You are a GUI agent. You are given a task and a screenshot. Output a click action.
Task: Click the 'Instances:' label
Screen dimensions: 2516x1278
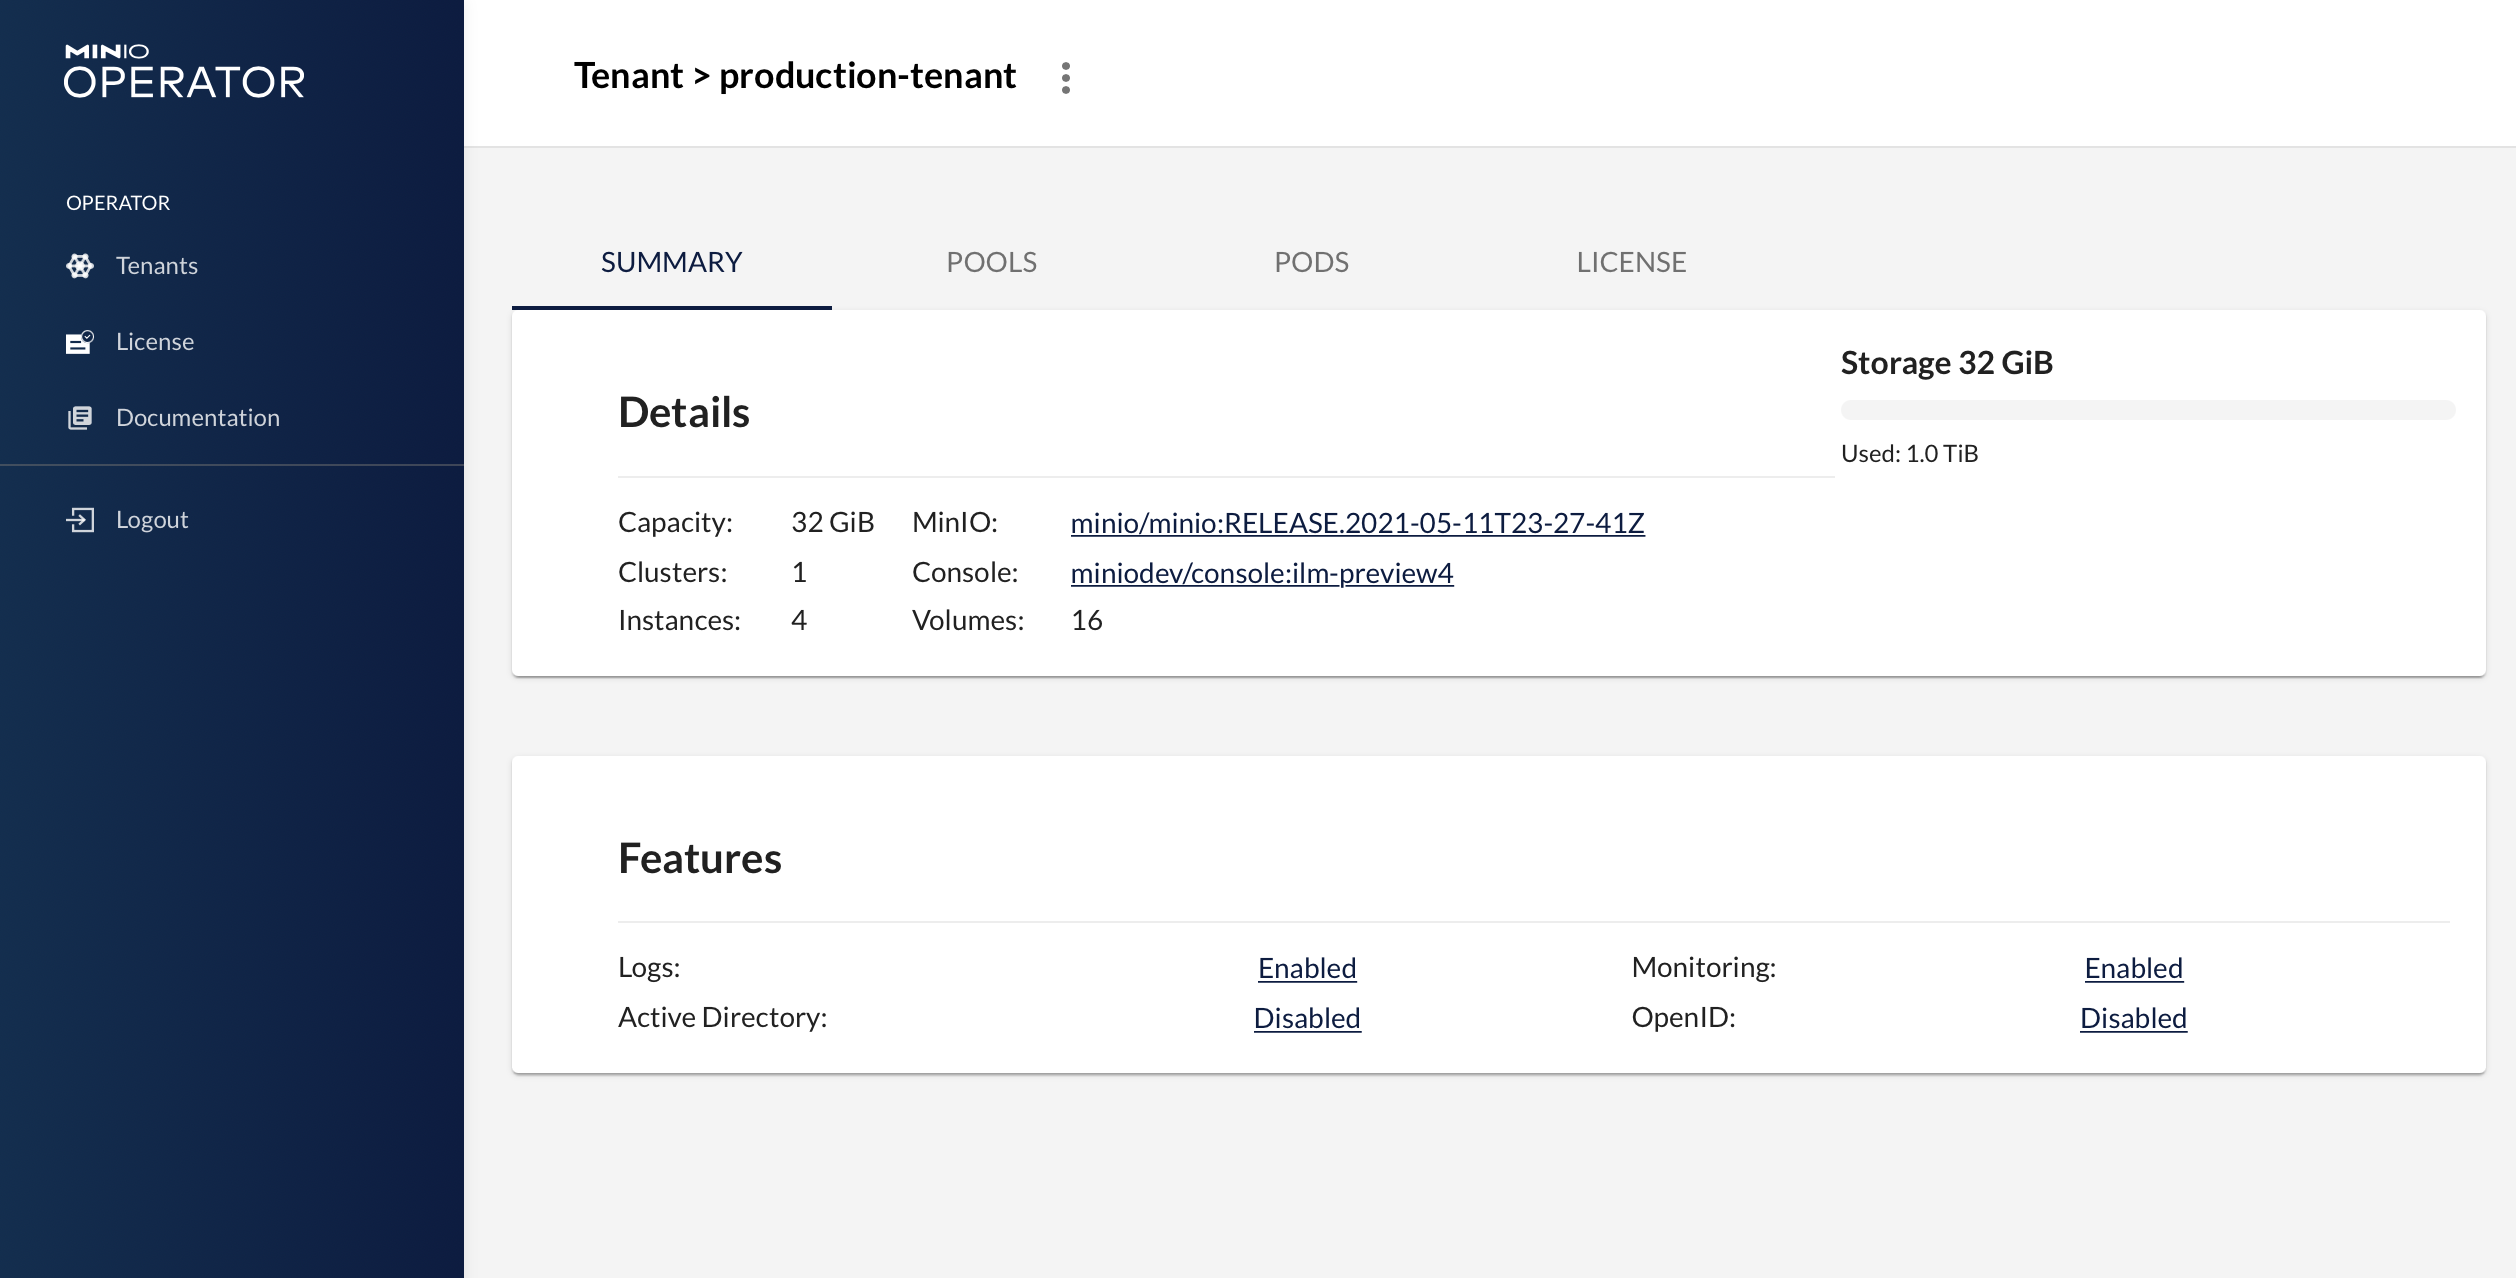point(680,620)
